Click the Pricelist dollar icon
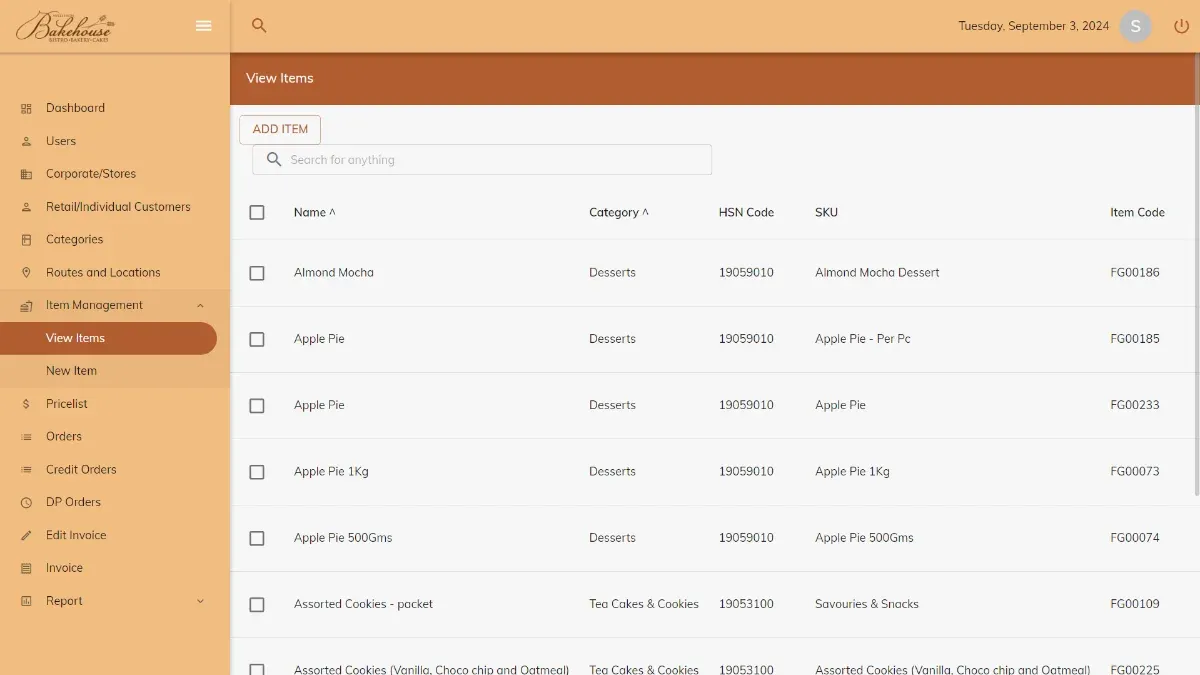Viewport: 1200px width, 675px height. [x=26, y=404]
